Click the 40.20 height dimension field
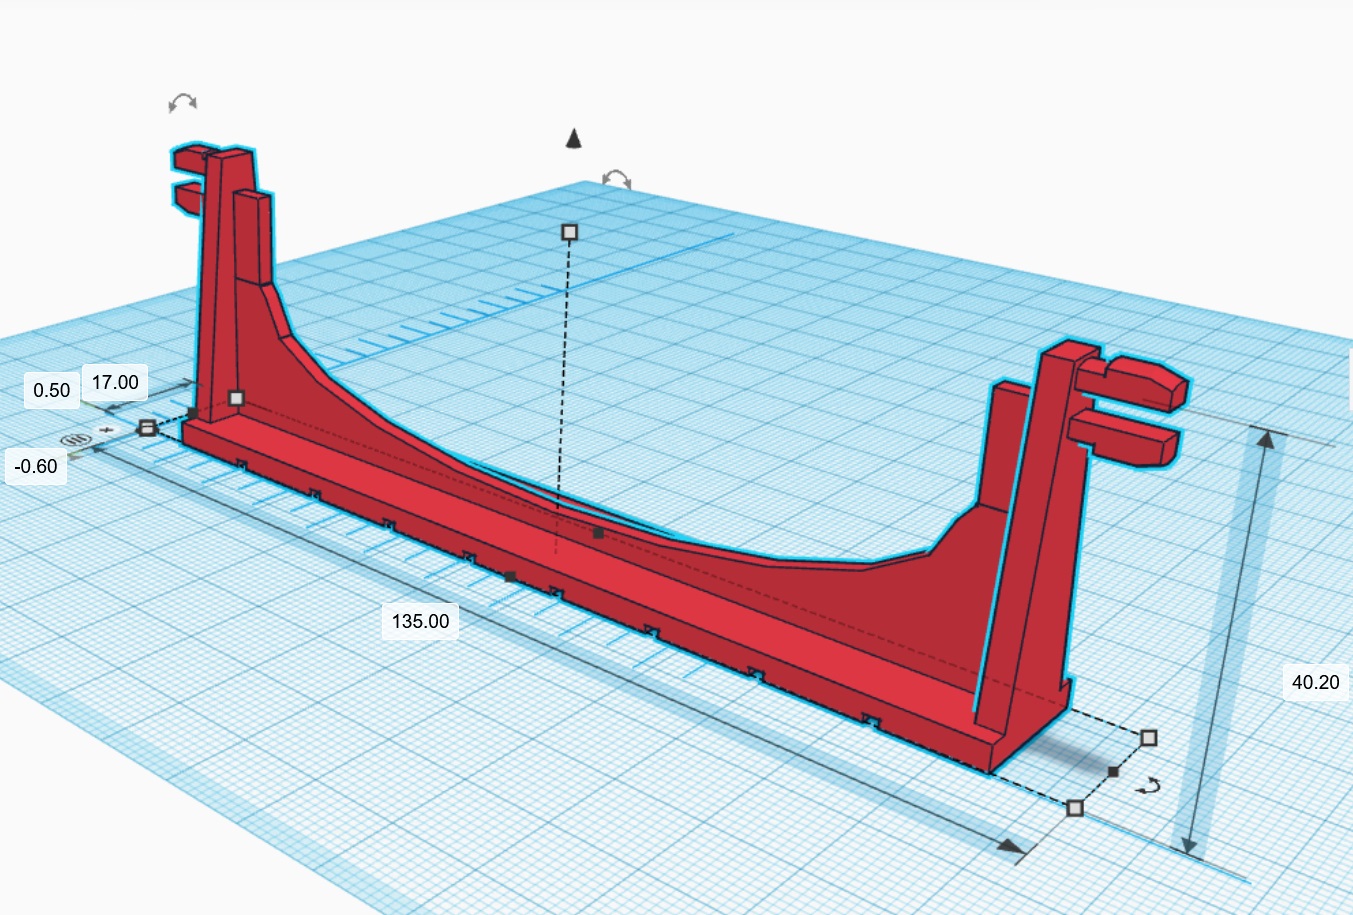This screenshot has height=915, width=1353. click(x=1315, y=683)
